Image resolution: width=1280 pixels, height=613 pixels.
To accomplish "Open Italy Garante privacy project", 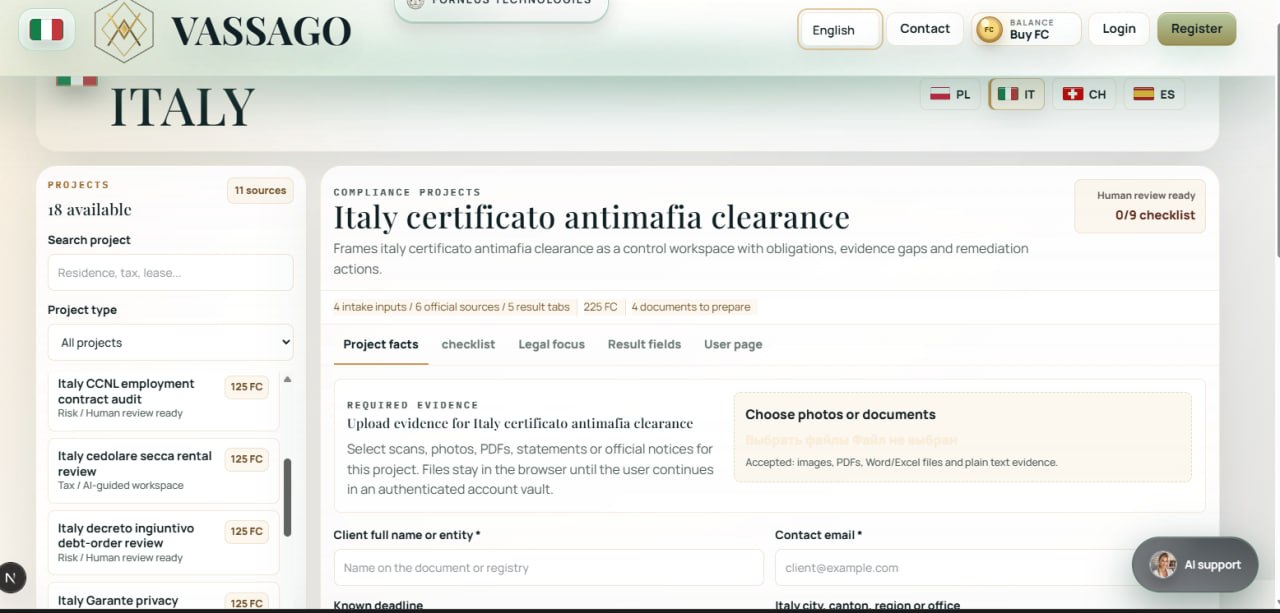I will [x=163, y=598].
